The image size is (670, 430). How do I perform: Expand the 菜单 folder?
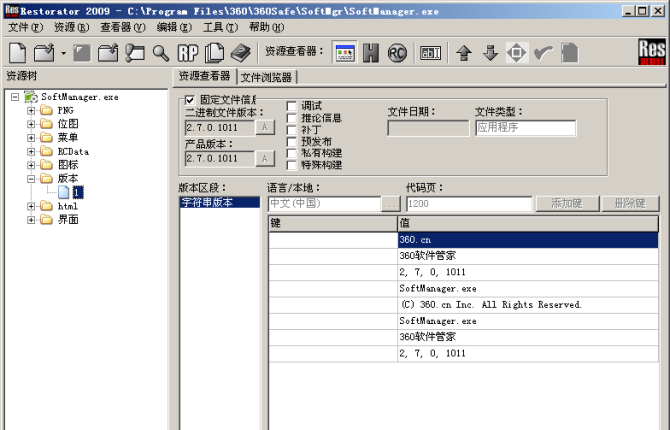[x=31, y=138]
